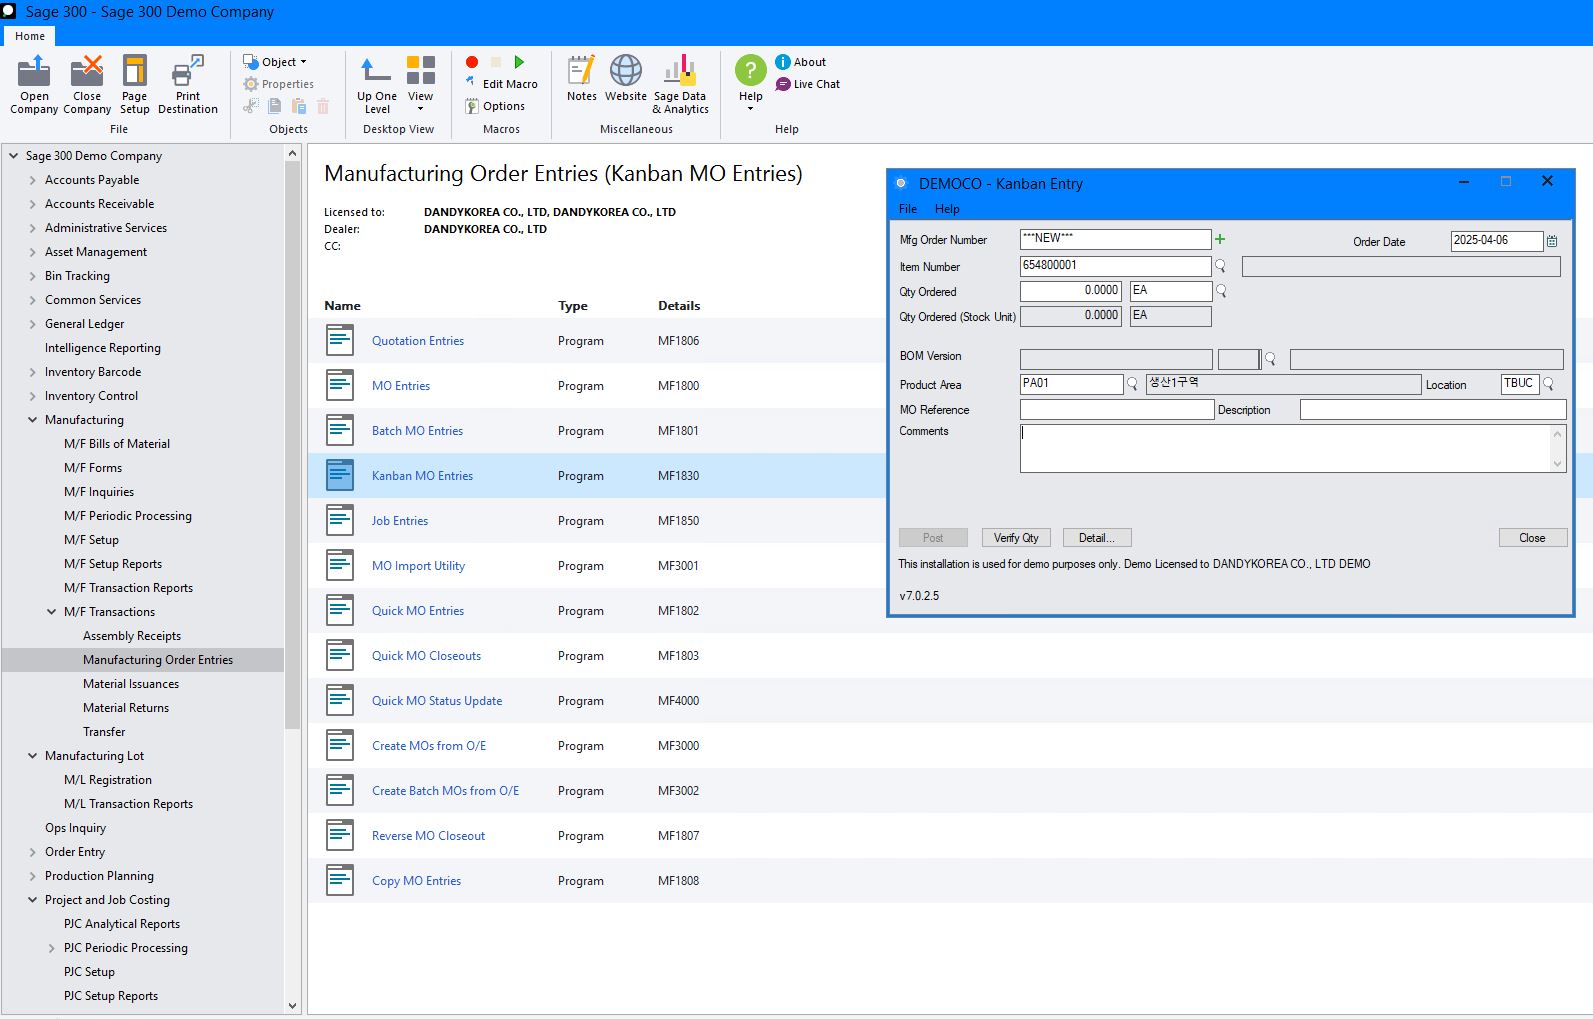
Task: Open the Reverse MO Closeout link
Action: (x=429, y=836)
